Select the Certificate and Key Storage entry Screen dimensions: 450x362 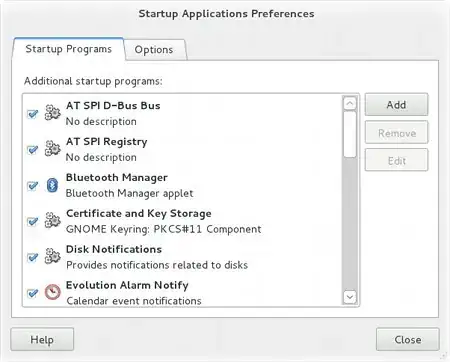[x=182, y=221]
